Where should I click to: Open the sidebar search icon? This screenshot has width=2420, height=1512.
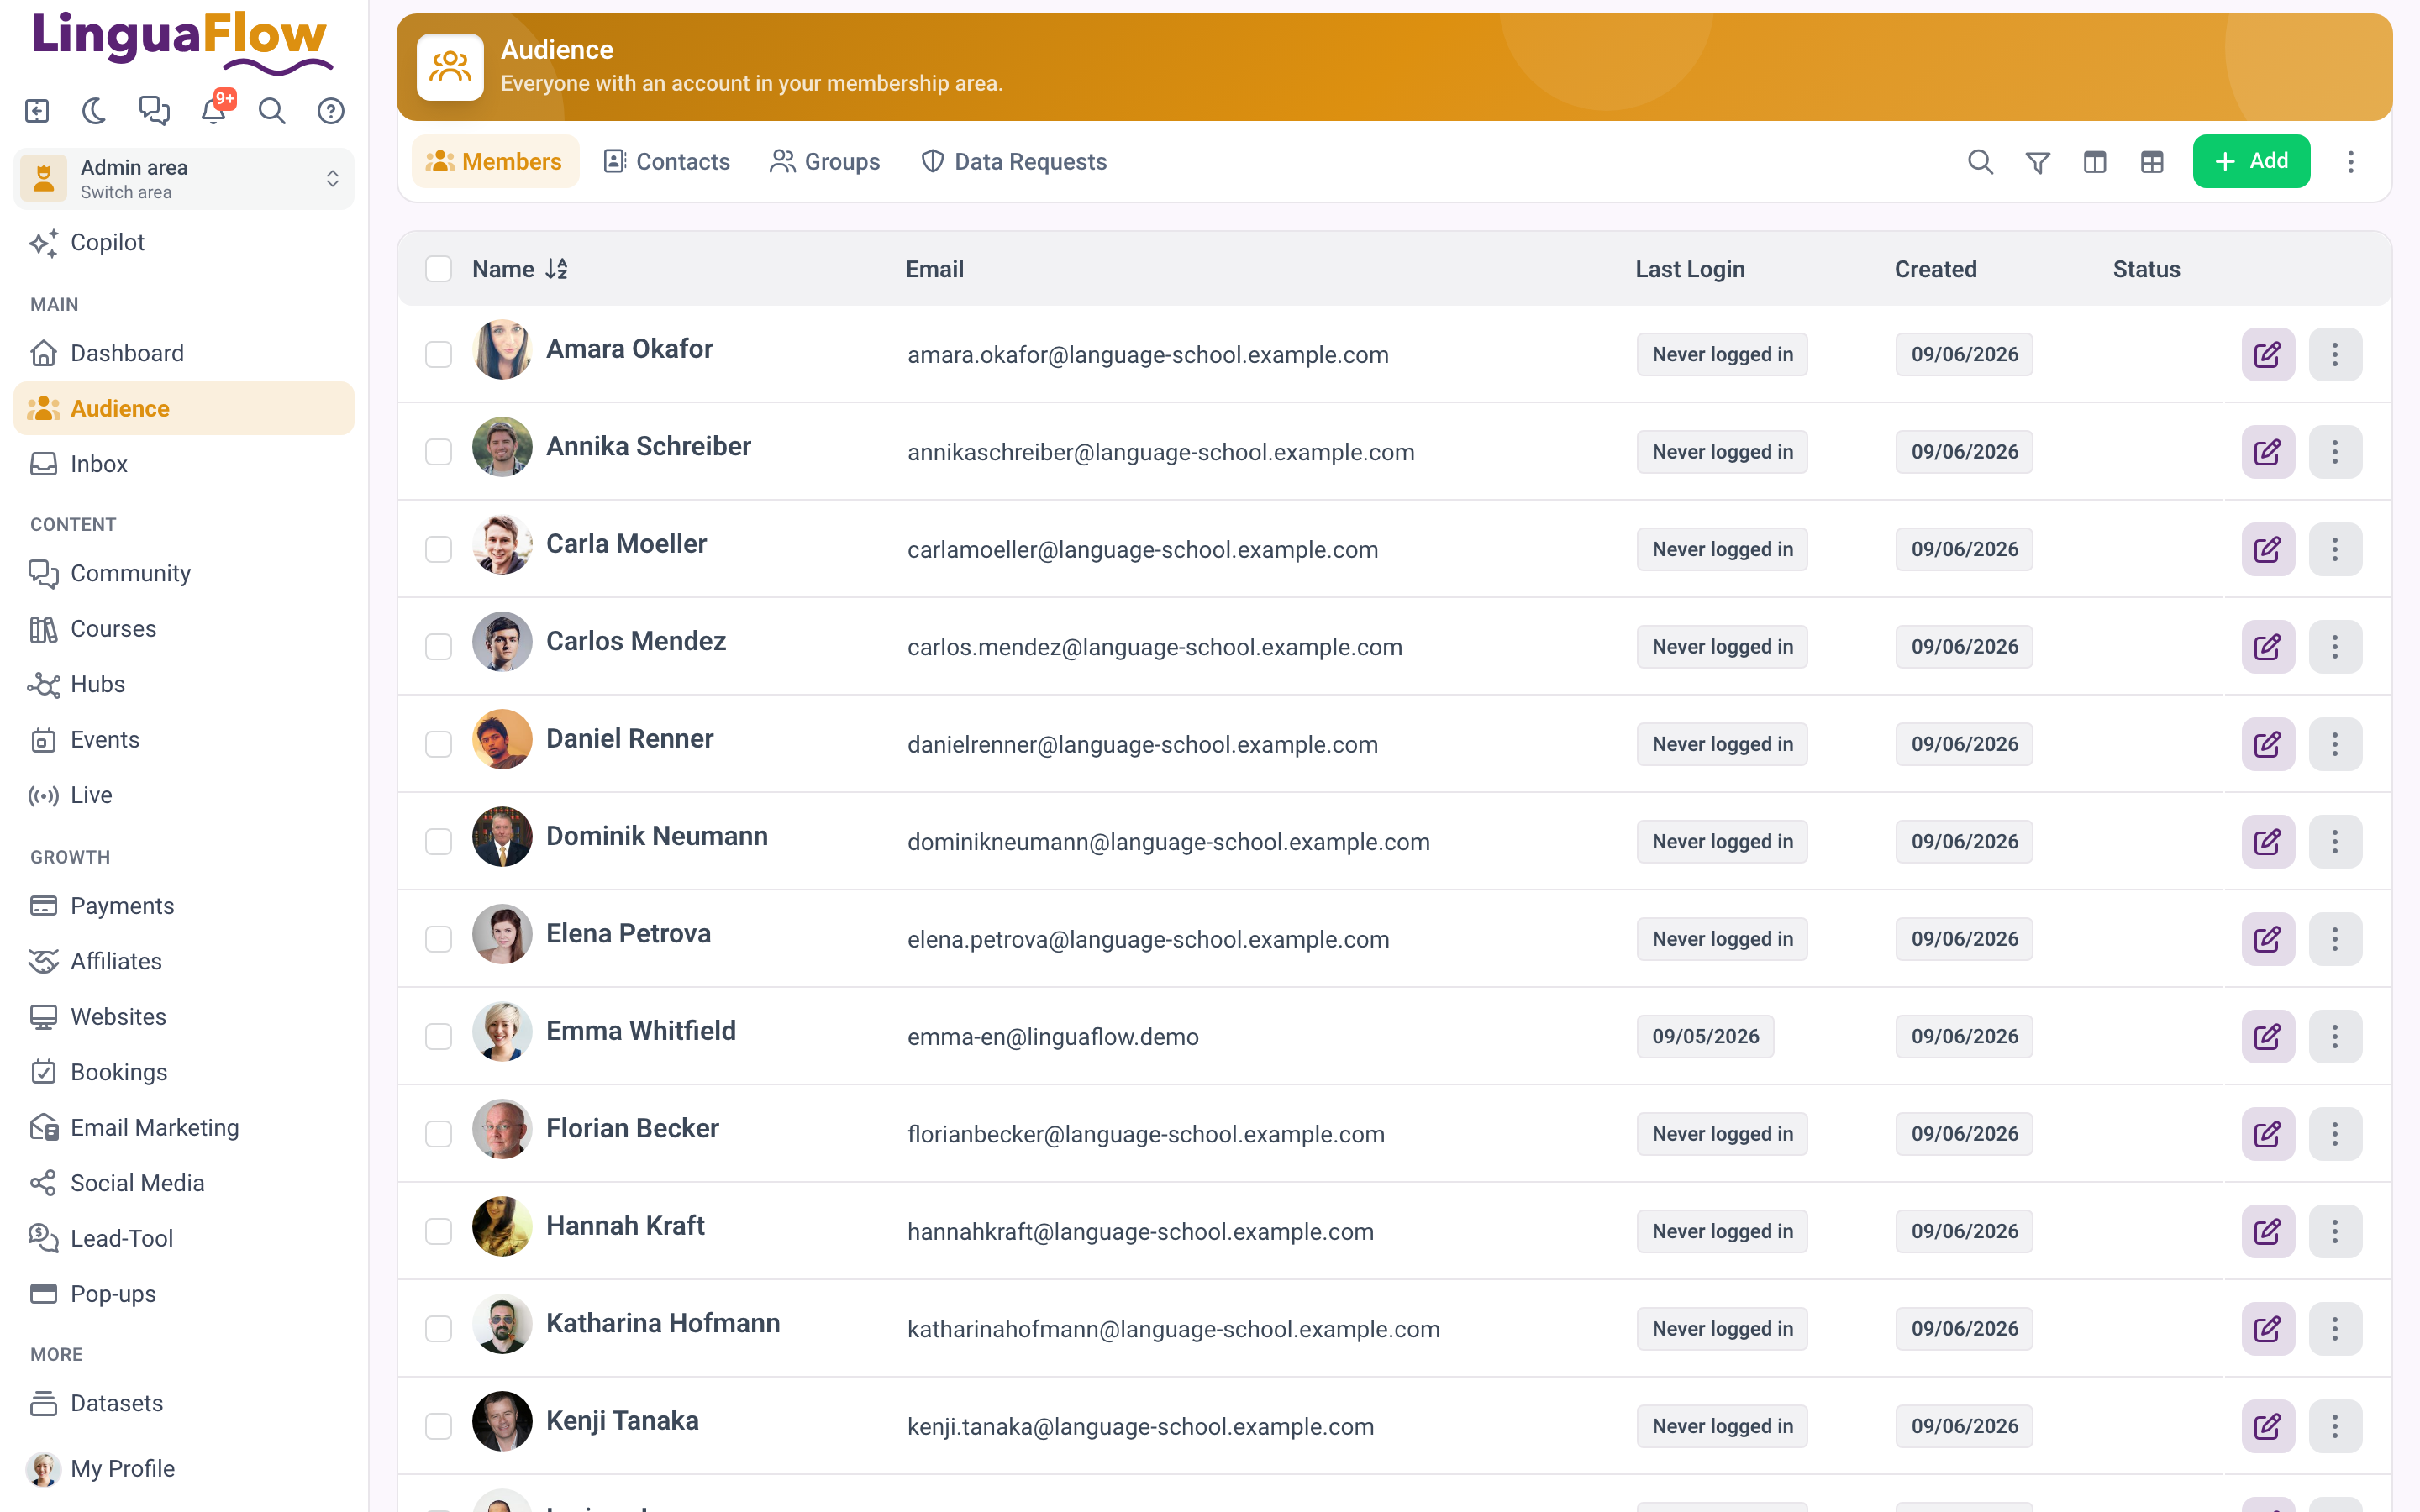pos(272,111)
